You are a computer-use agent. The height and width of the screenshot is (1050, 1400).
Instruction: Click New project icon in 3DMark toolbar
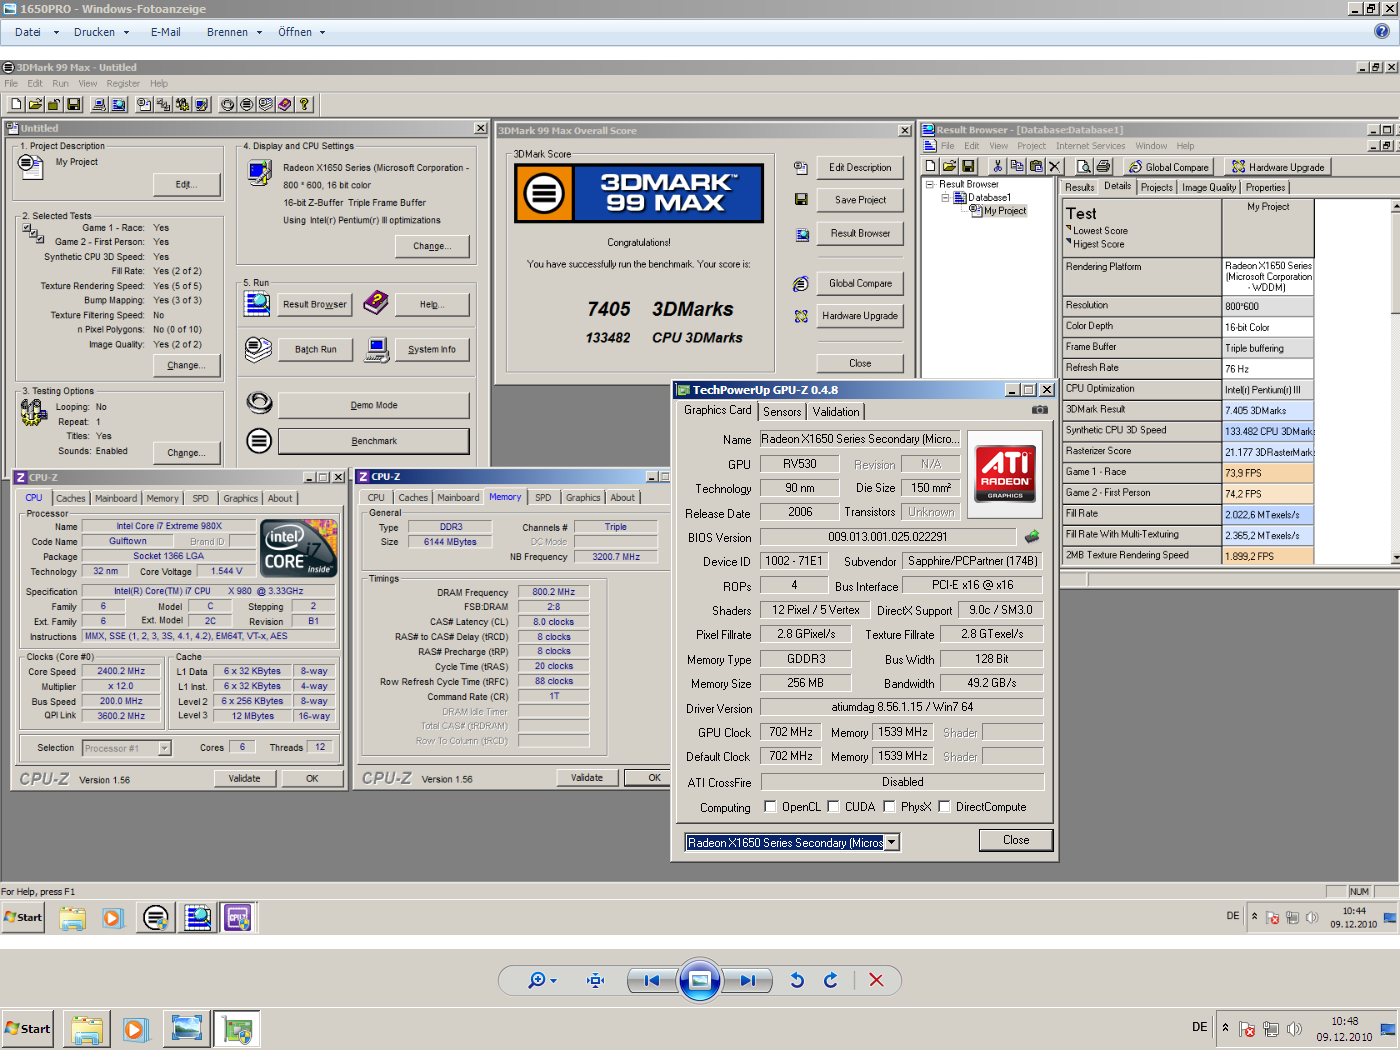click(x=16, y=104)
